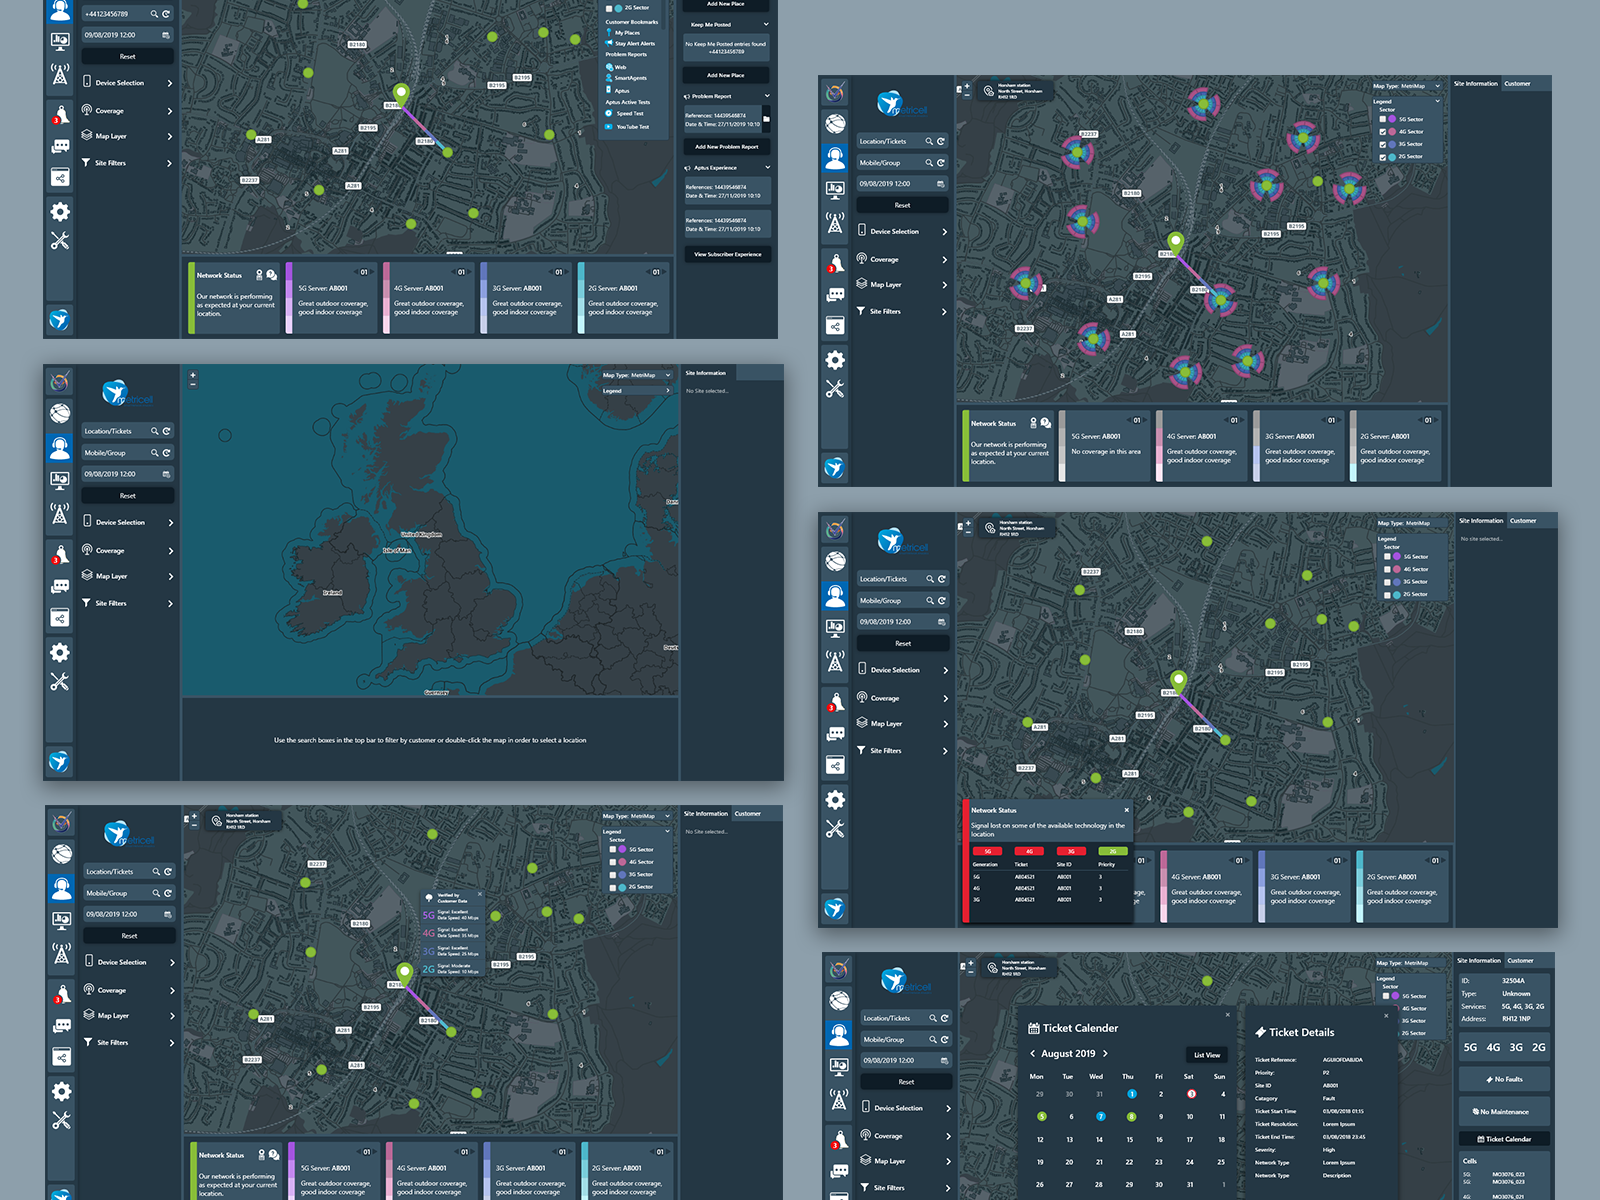Check the unchecked 5G Sector box in sector-rings map legend

[1383, 119]
